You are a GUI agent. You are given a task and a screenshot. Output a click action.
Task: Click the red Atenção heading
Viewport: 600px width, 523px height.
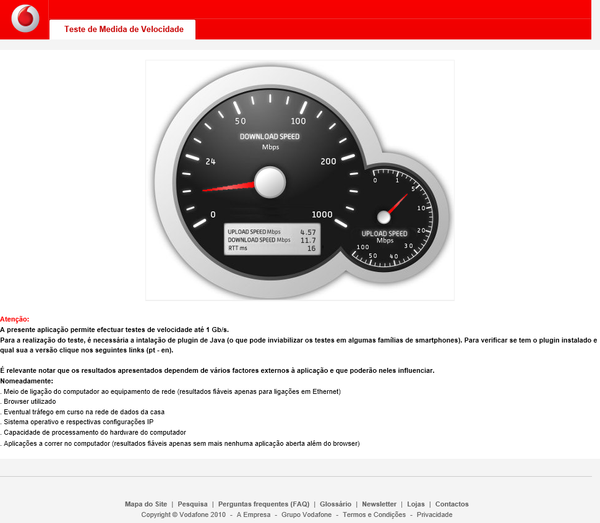15,318
